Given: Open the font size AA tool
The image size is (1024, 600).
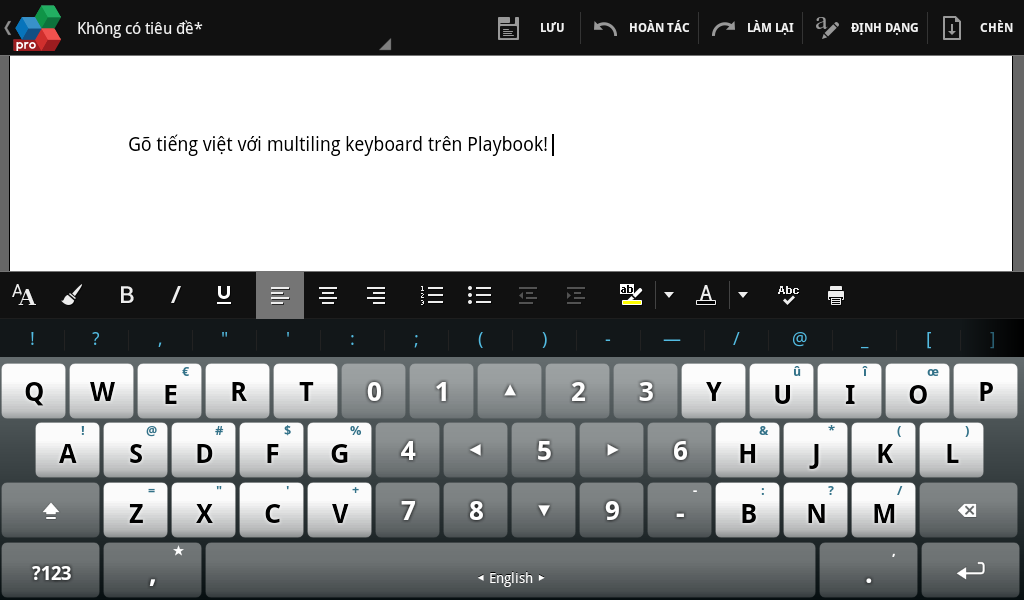Looking at the screenshot, I should tap(24, 295).
